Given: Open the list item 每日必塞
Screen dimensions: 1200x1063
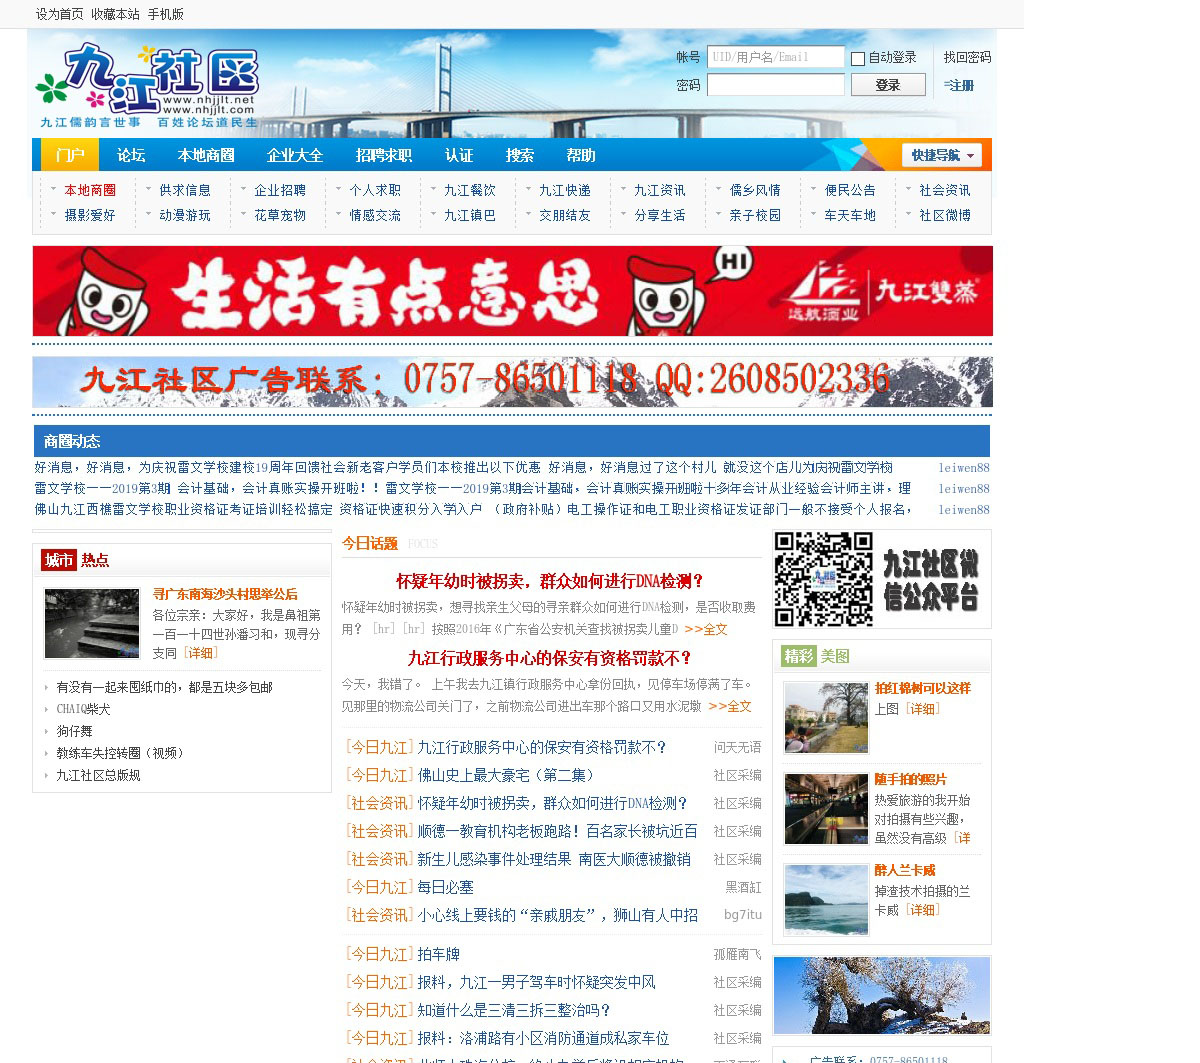Looking at the screenshot, I should coord(445,887).
